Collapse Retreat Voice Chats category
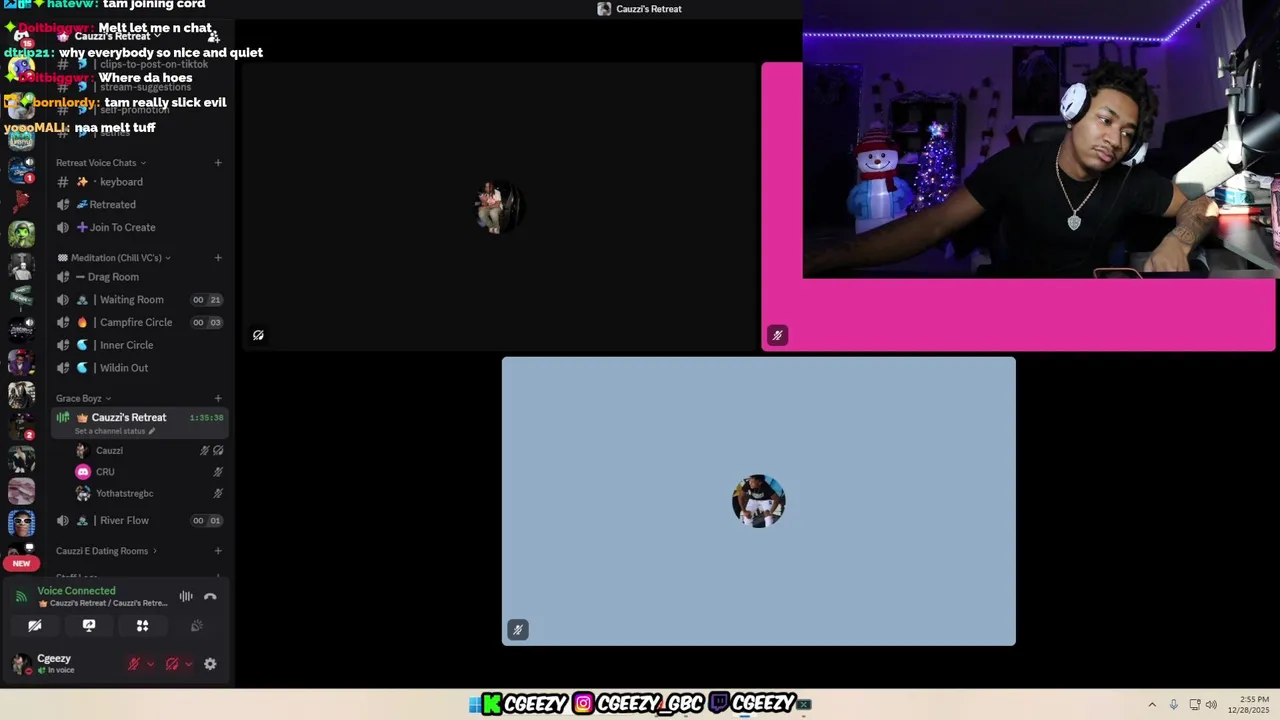 pyautogui.click(x=100, y=163)
